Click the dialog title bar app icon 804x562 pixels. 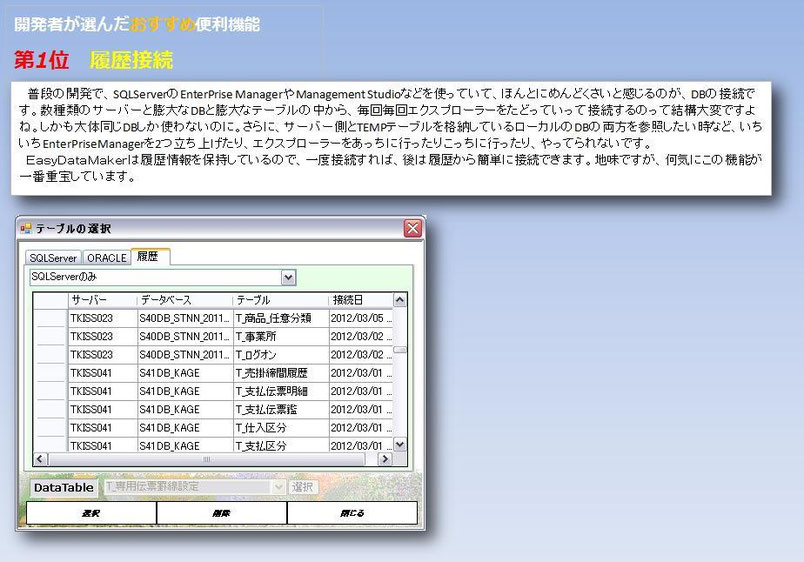26,229
